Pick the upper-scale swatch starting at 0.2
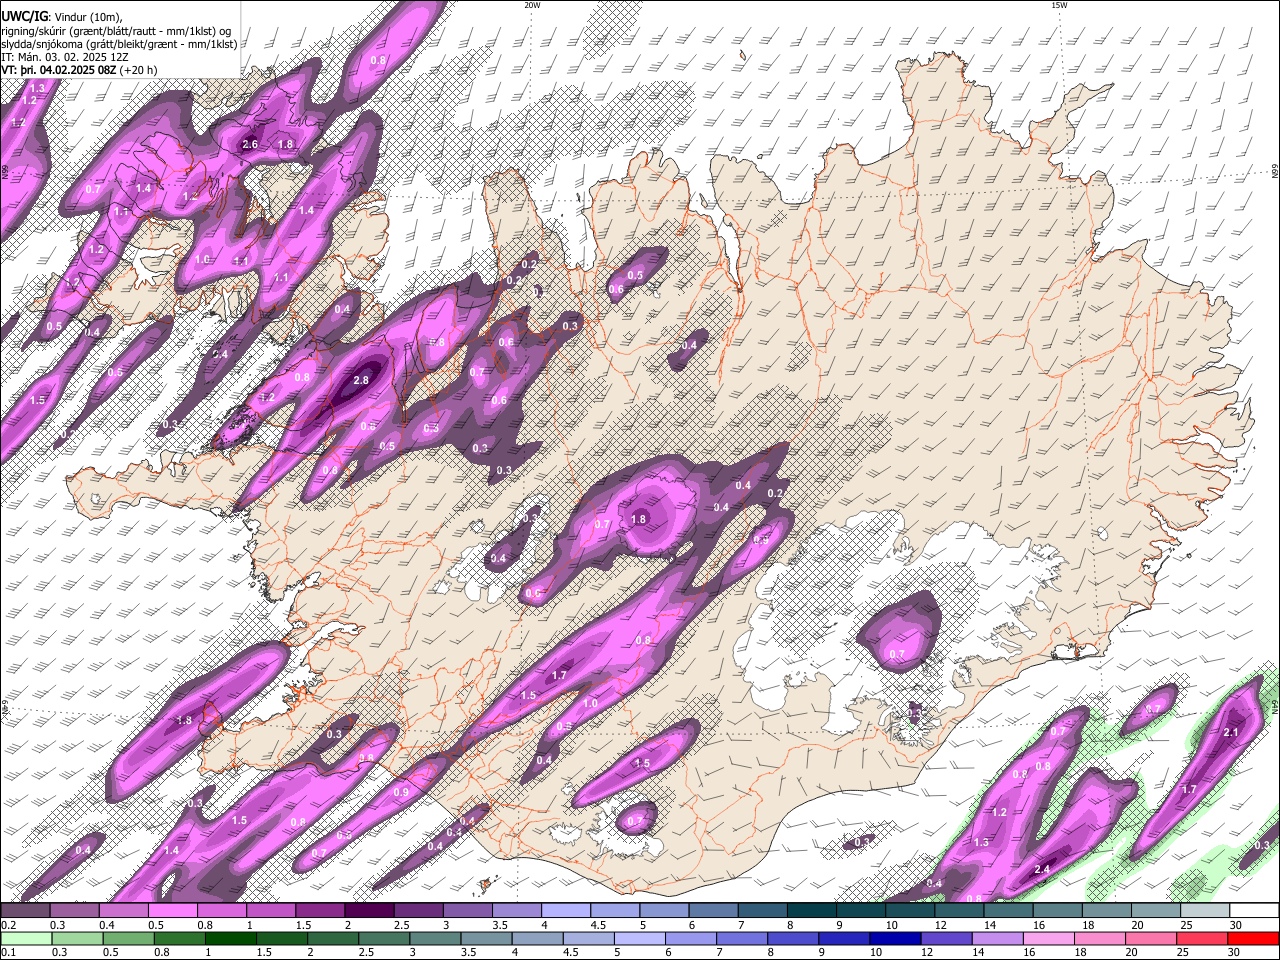 tap(25, 910)
